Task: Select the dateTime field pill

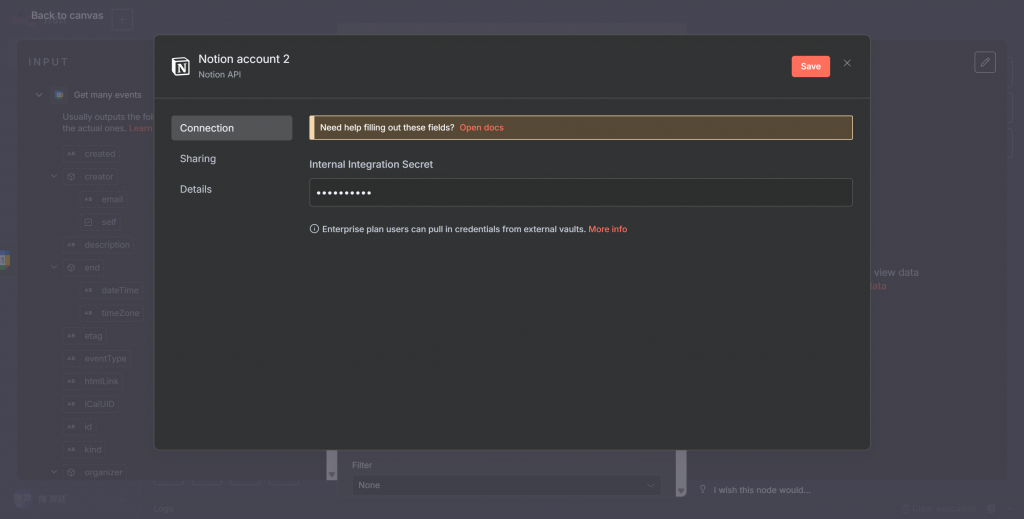Action: pos(112,291)
